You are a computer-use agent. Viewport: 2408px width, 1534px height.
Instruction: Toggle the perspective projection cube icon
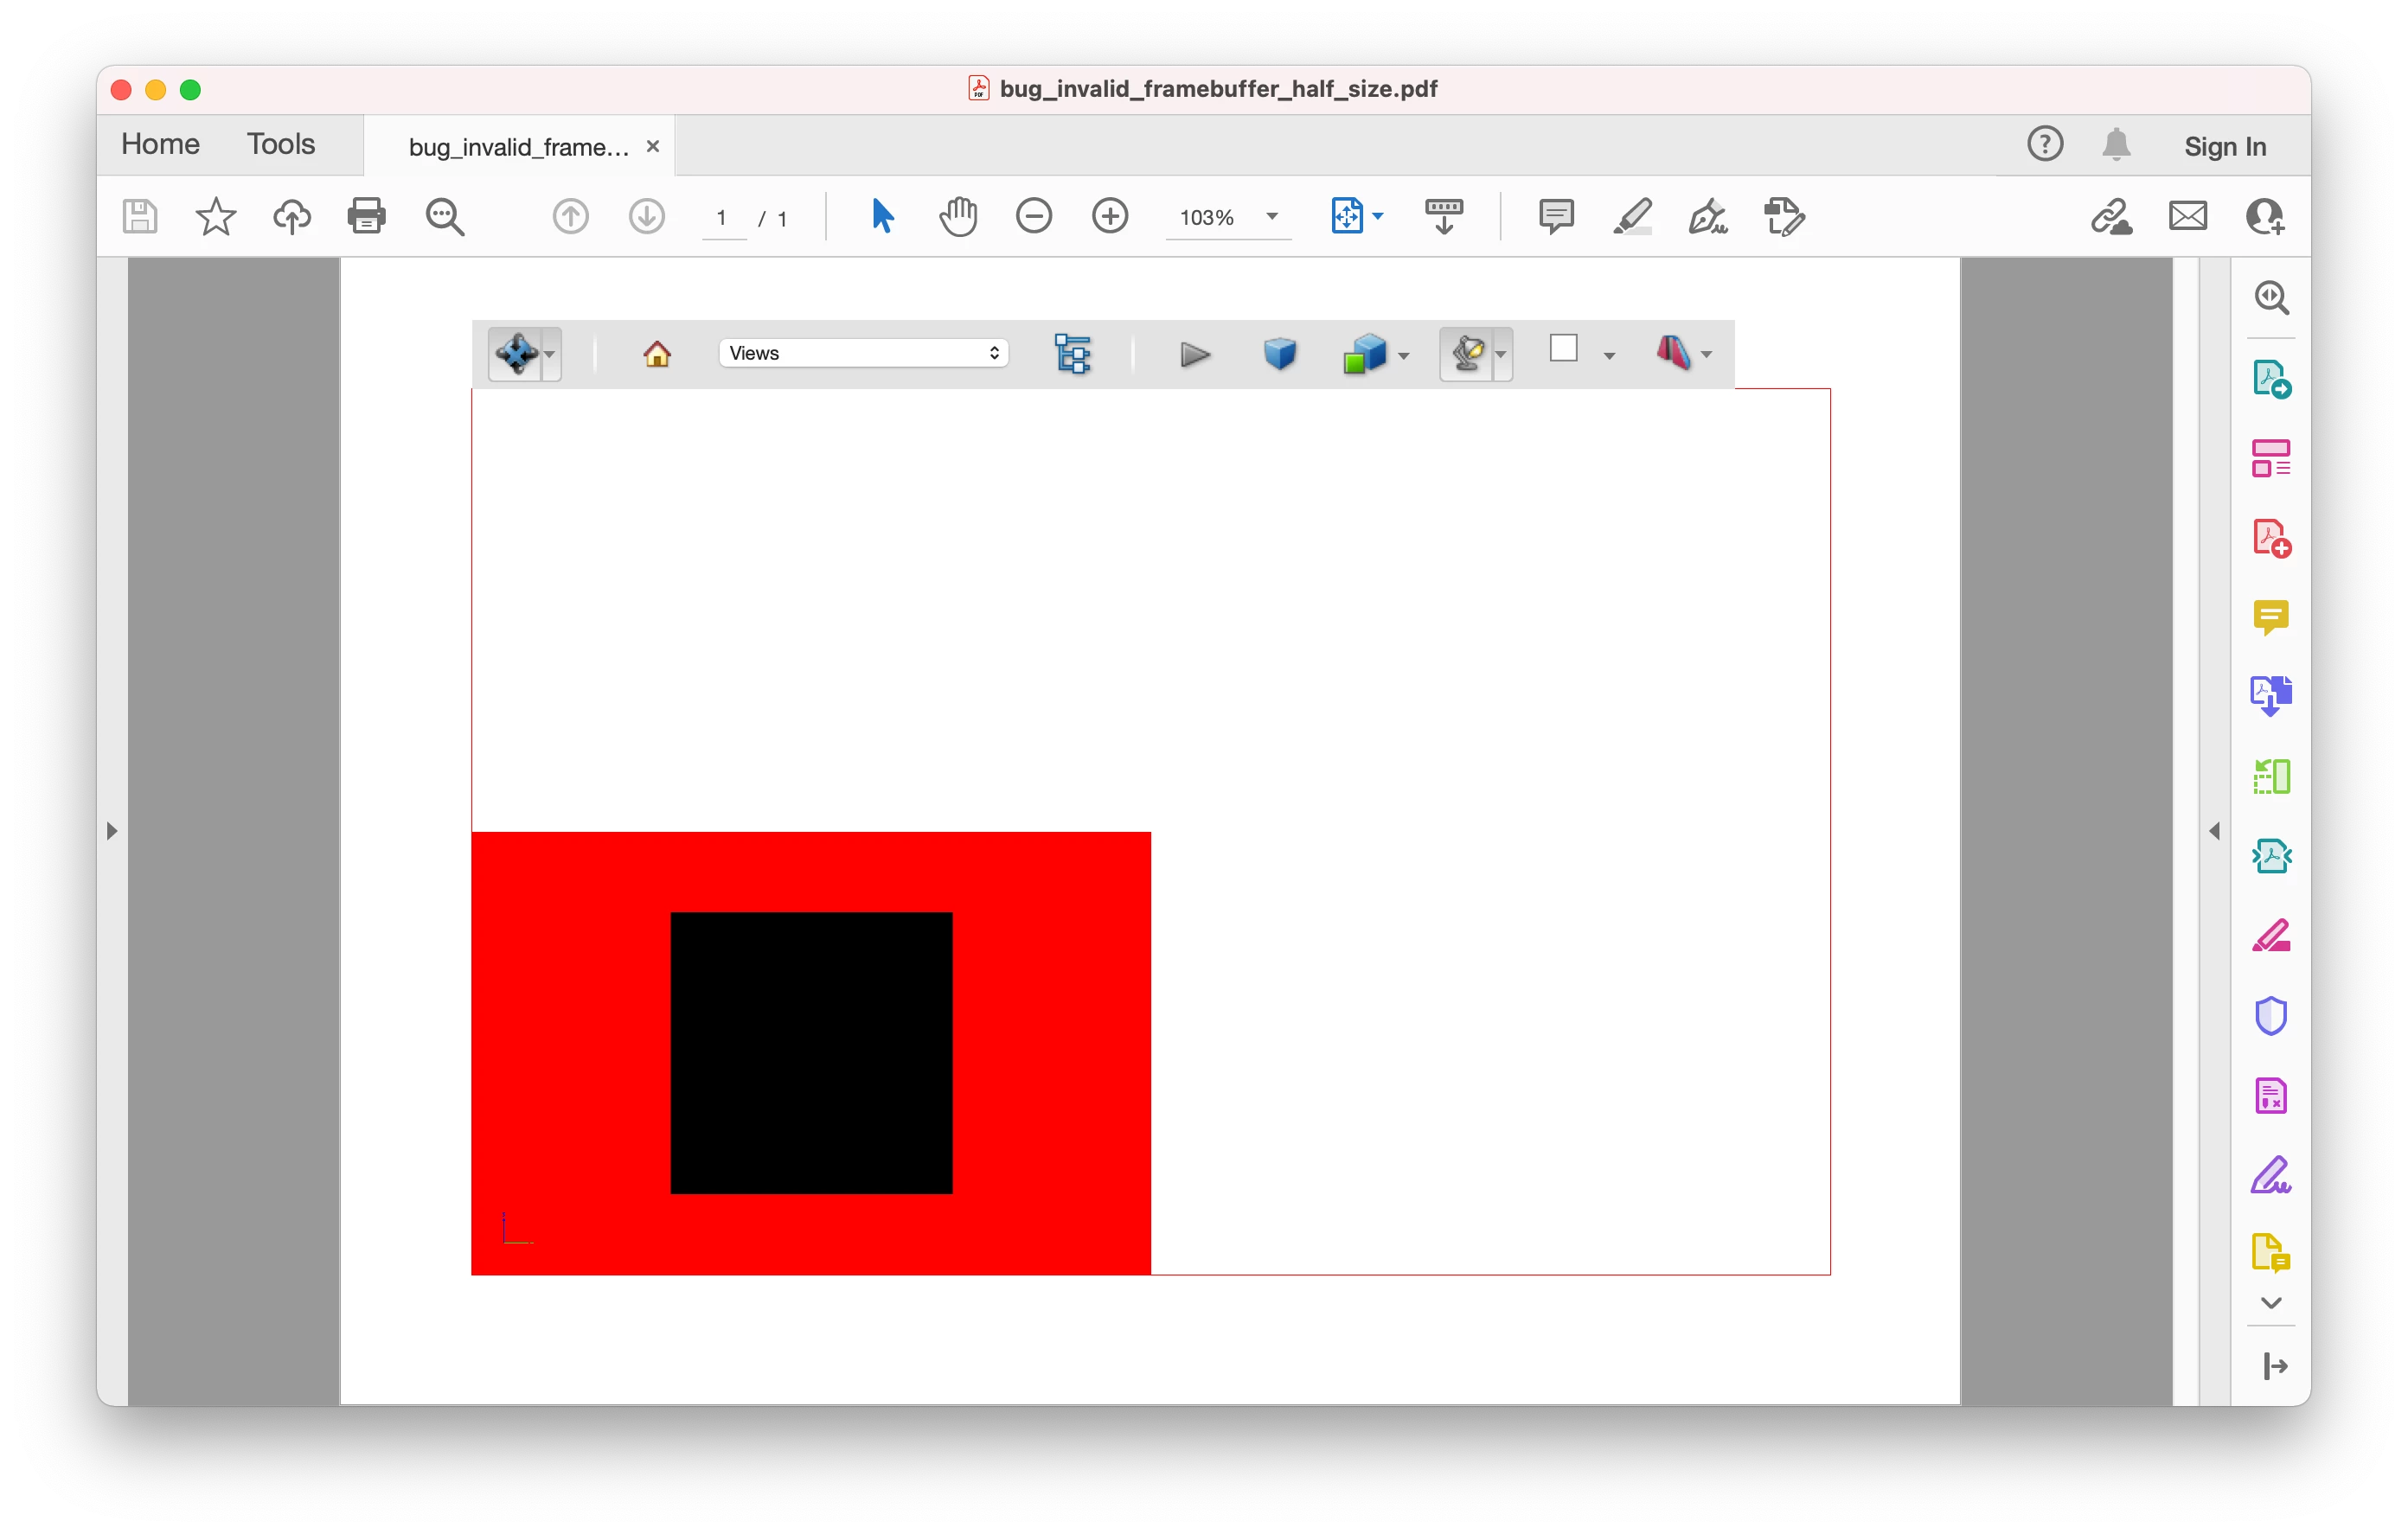pyautogui.click(x=1279, y=354)
